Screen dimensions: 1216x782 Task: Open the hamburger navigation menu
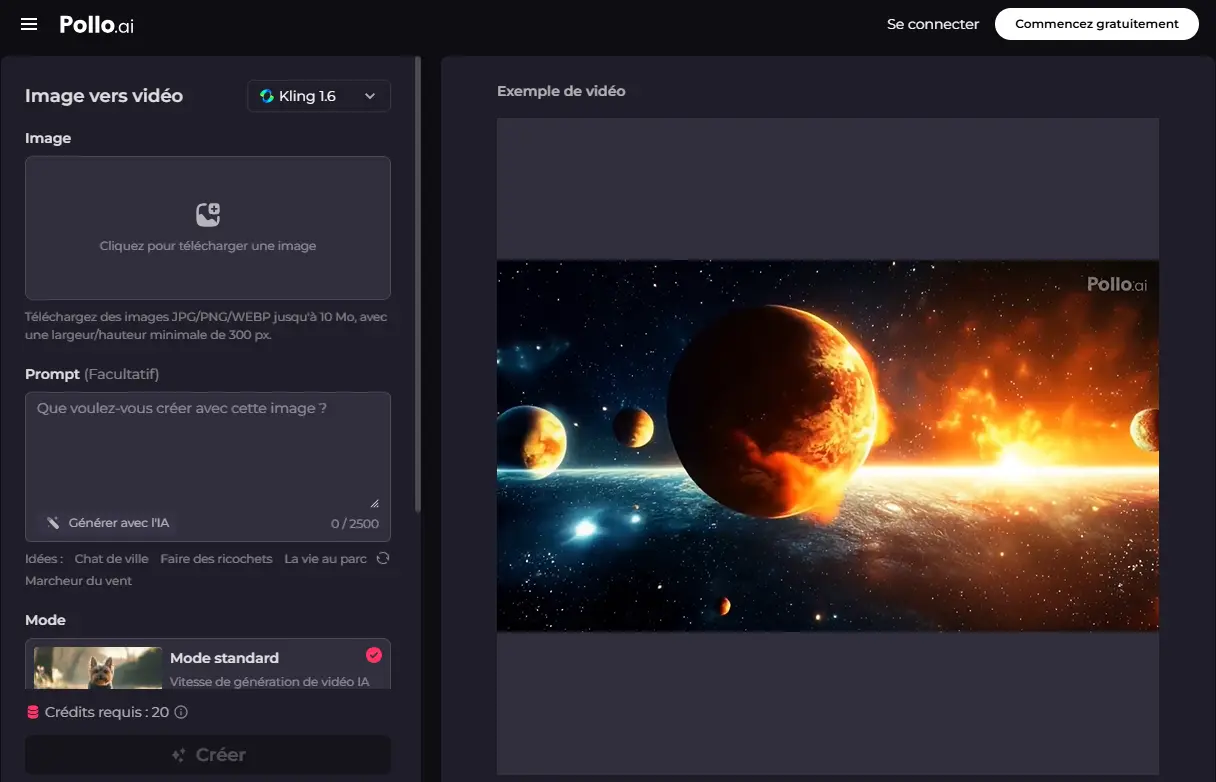pyautogui.click(x=29, y=24)
